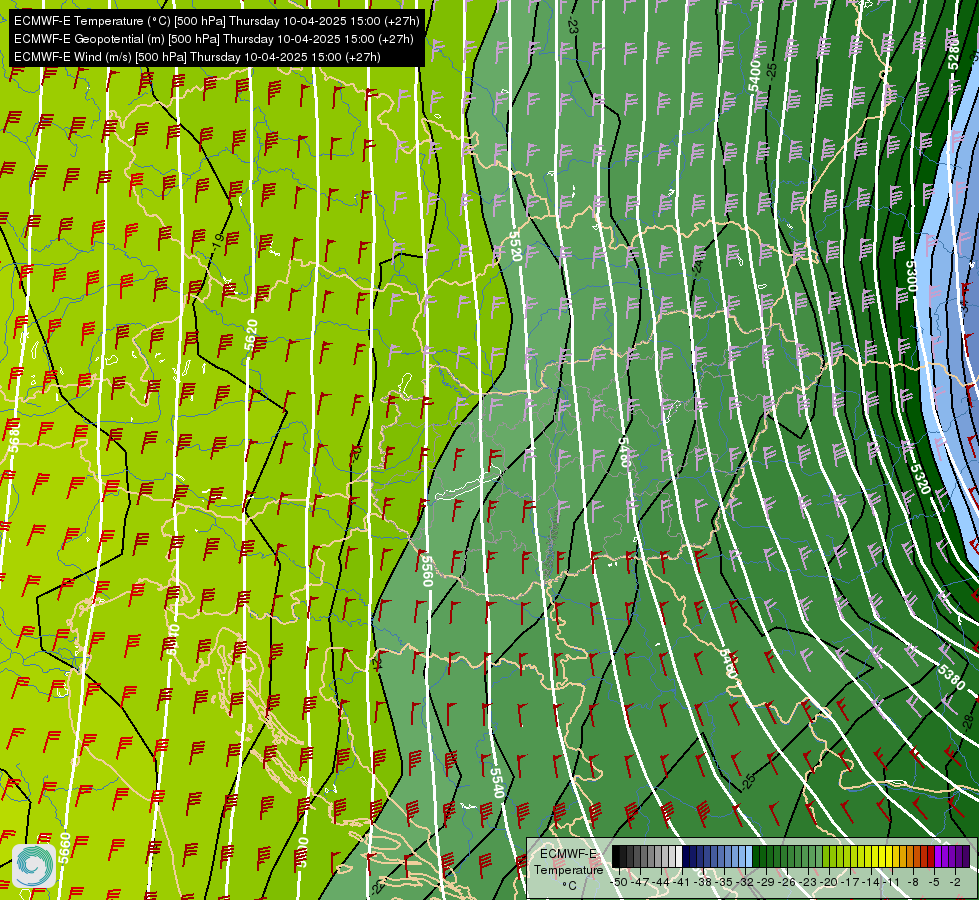
Task: Click the -20 value on the temperature legend
Action: [829, 882]
